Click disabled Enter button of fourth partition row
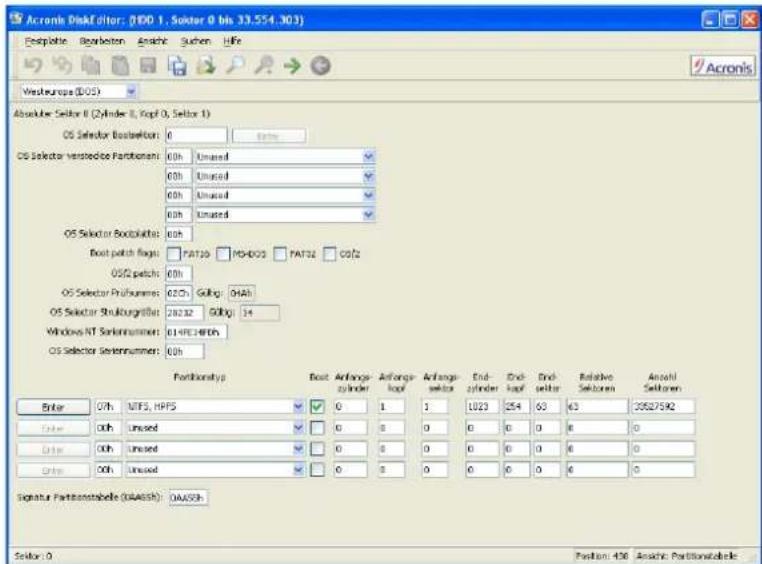Screen dimensions: 762x564 (x=53, y=470)
